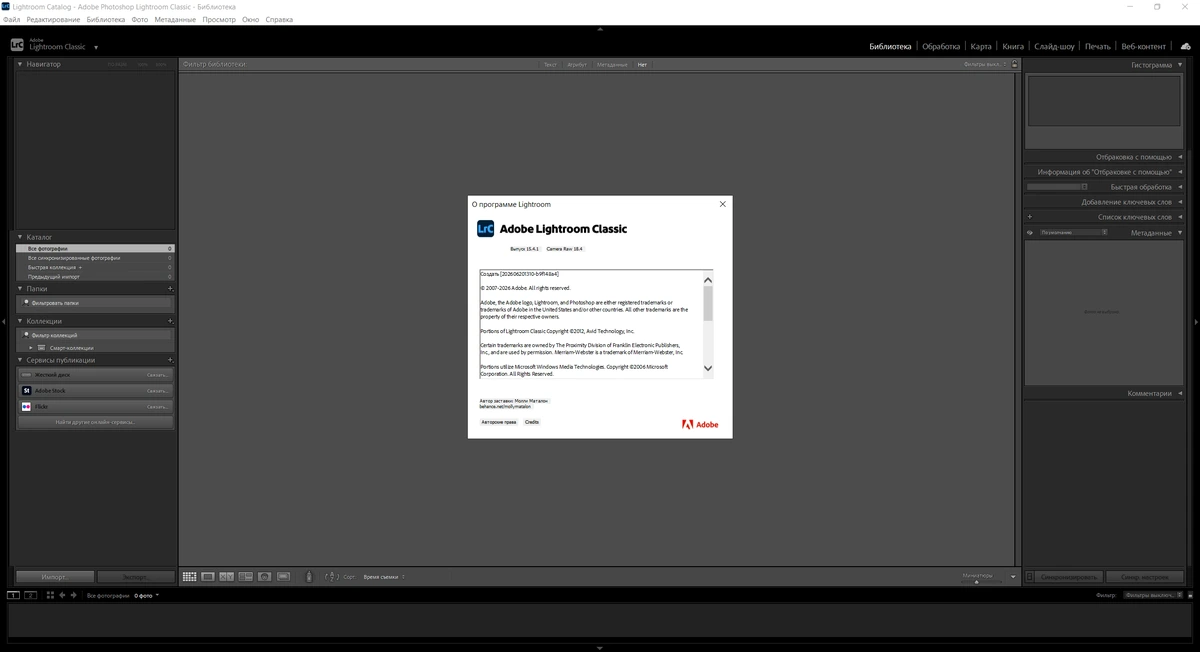Collapse the Папки panel
The height and width of the screenshot is (652, 1200).
(x=20, y=288)
